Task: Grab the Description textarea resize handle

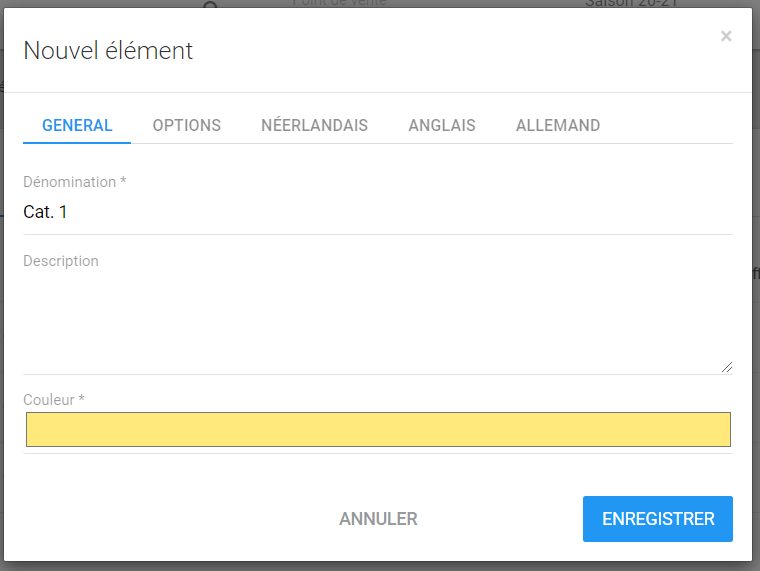Action: pyautogui.click(x=727, y=367)
